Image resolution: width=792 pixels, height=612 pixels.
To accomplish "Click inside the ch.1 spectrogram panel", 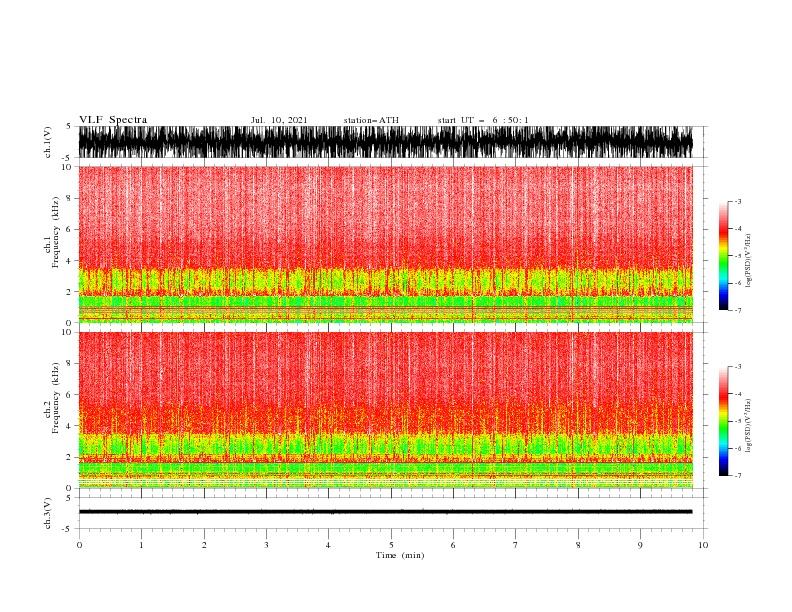I will click(x=385, y=244).
